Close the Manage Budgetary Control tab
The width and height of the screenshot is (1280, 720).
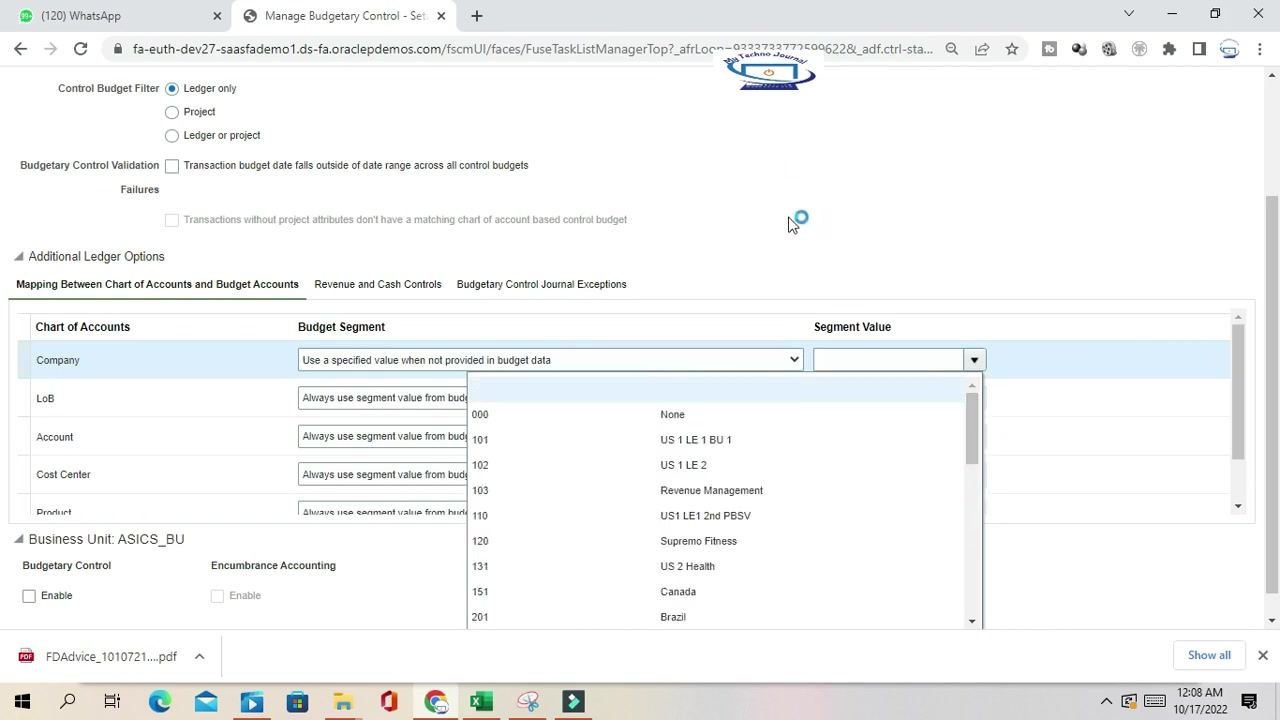(441, 16)
